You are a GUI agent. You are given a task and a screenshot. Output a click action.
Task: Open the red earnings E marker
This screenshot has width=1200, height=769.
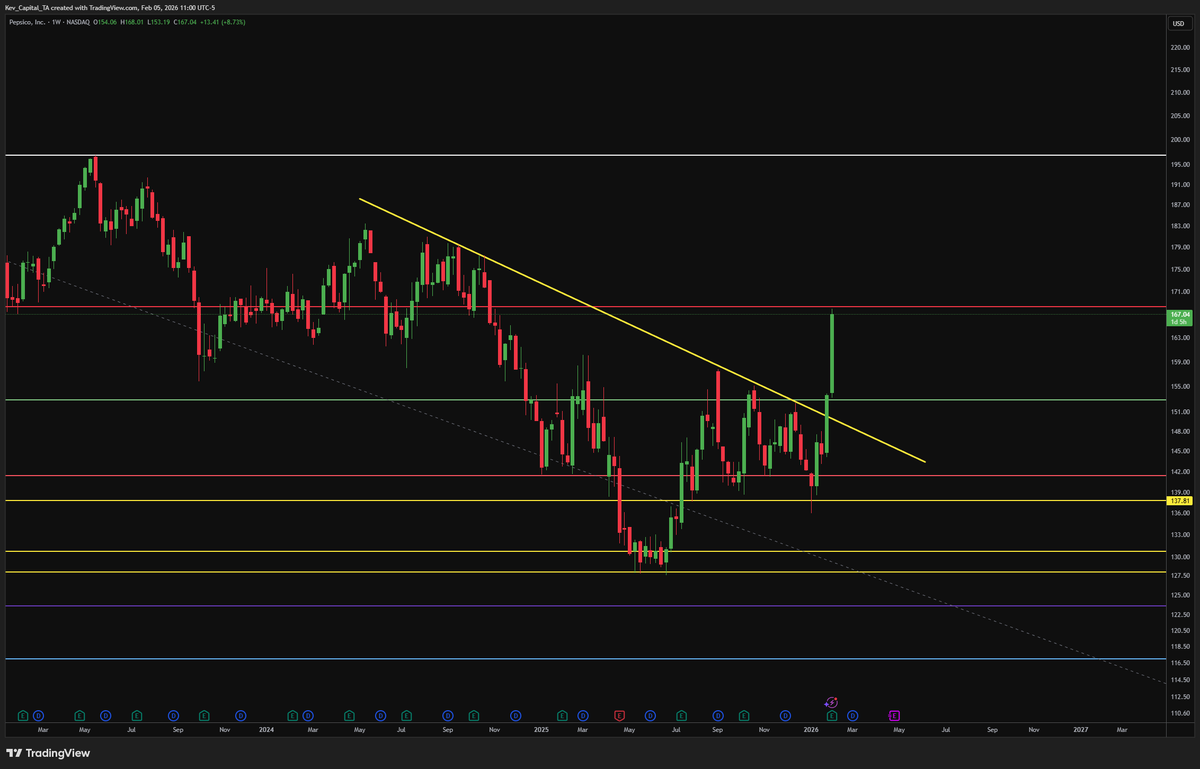pyautogui.click(x=619, y=715)
